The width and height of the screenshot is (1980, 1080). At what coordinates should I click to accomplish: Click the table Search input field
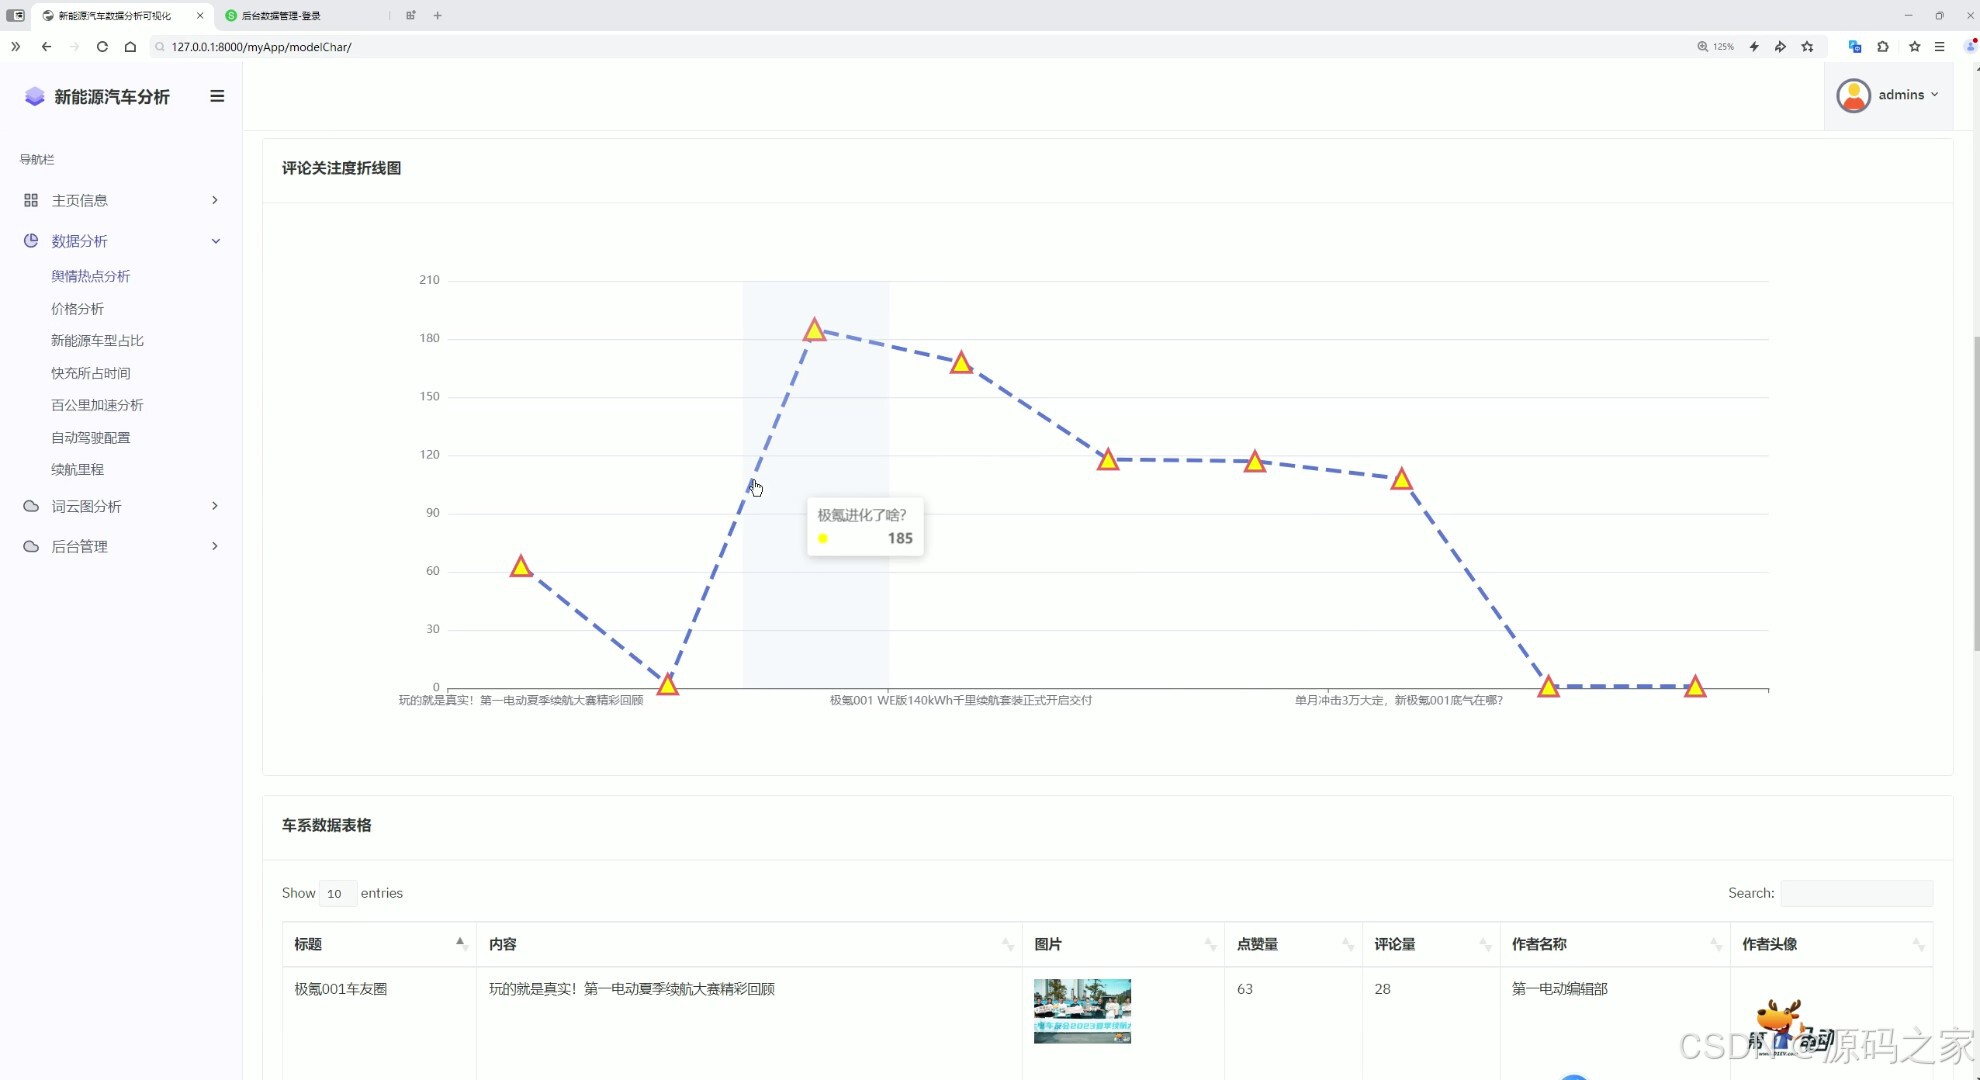point(1856,893)
